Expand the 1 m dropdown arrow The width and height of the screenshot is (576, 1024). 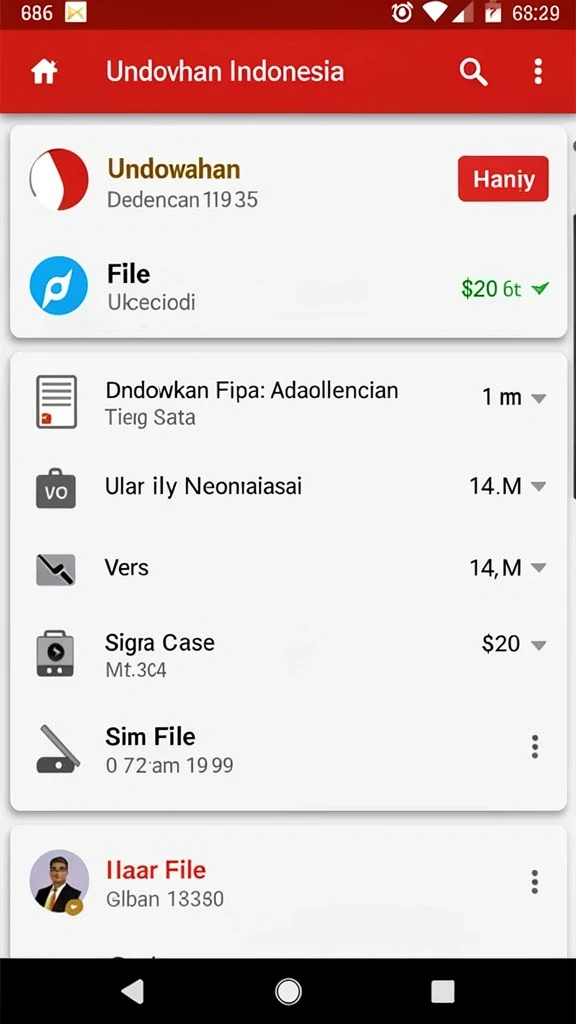[538, 398]
